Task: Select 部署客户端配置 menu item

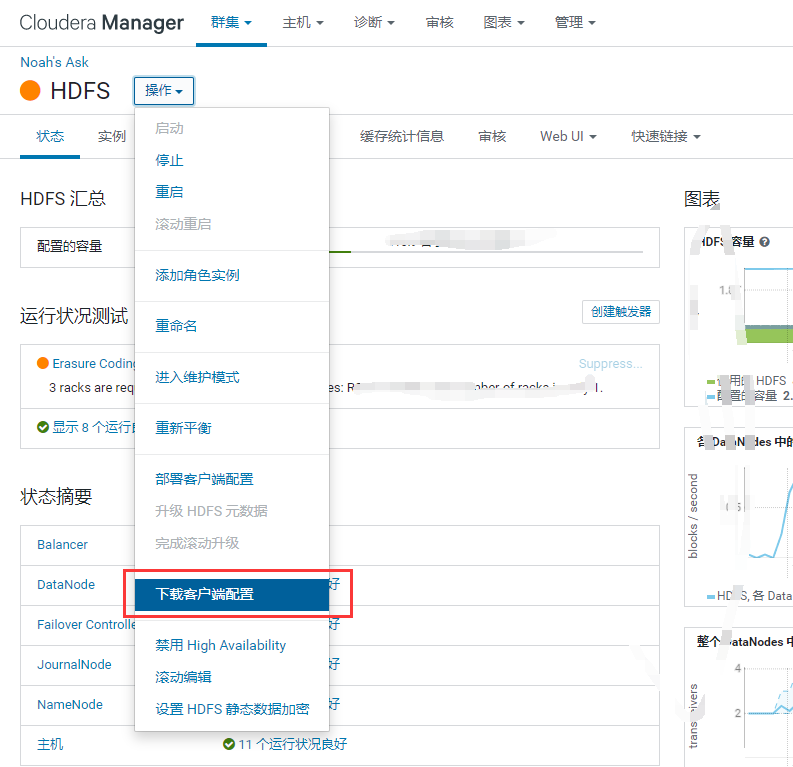Action: click(x=232, y=479)
